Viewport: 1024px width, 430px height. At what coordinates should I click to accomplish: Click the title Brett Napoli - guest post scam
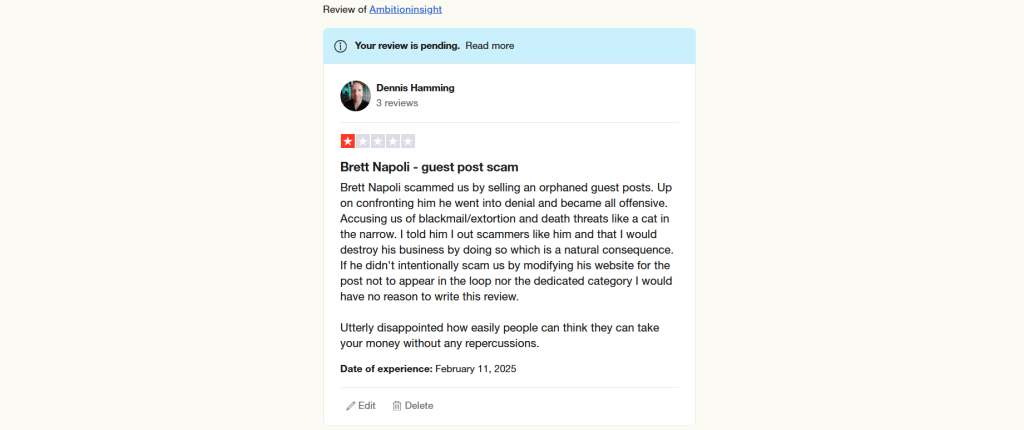pyautogui.click(x=430, y=167)
